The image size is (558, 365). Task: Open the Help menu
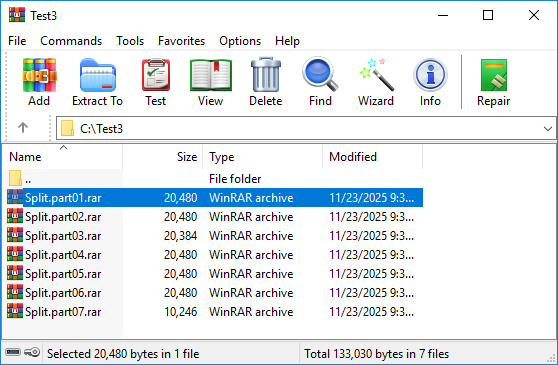click(287, 41)
